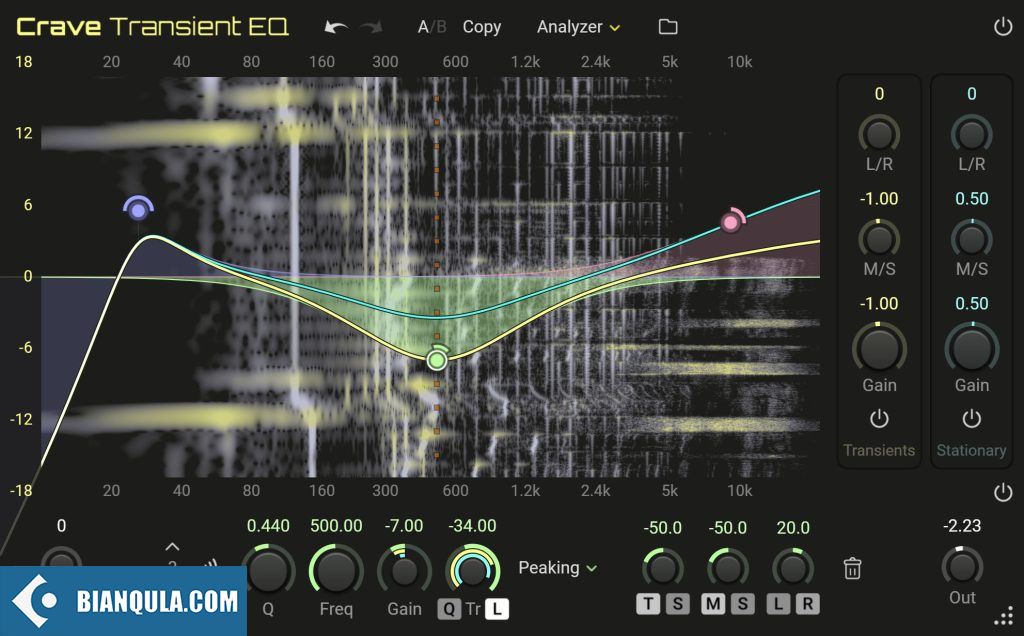Image resolution: width=1024 pixels, height=636 pixels.
Task: Click the Crave Transient EQ title
Action: [152, 27]
